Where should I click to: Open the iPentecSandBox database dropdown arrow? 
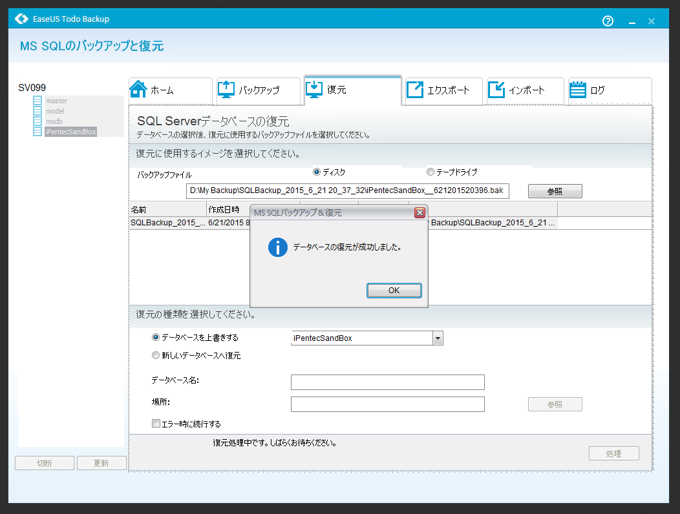pyautogui.click(x=438, y=338)
